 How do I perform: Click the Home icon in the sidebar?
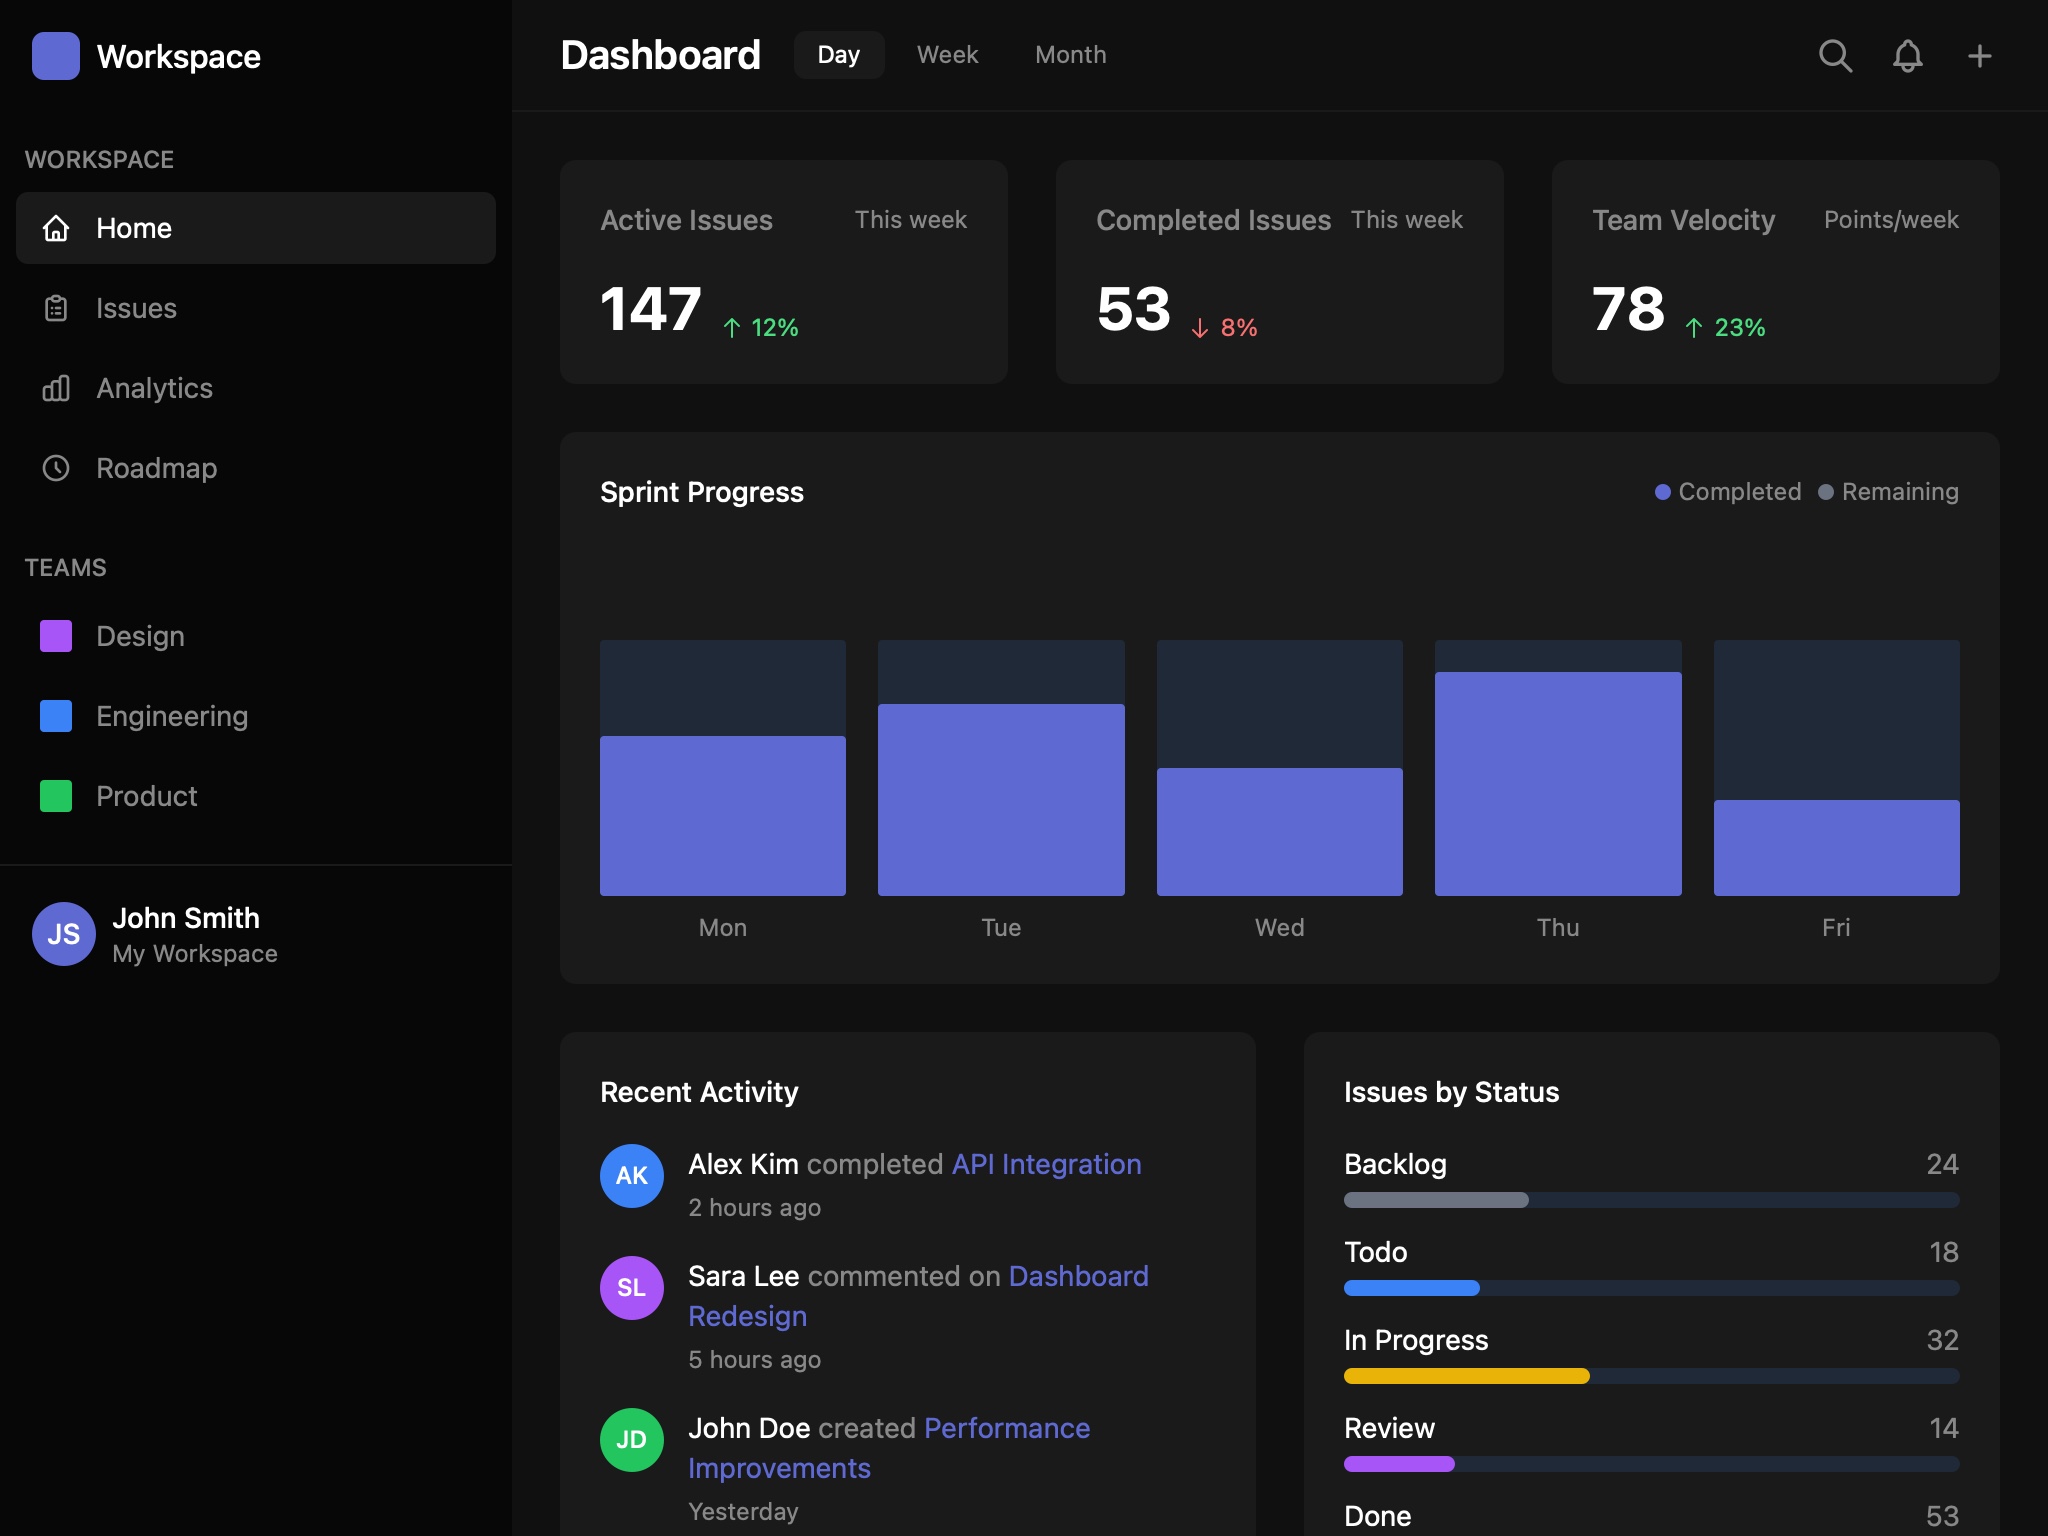click(x=56, y=228)
